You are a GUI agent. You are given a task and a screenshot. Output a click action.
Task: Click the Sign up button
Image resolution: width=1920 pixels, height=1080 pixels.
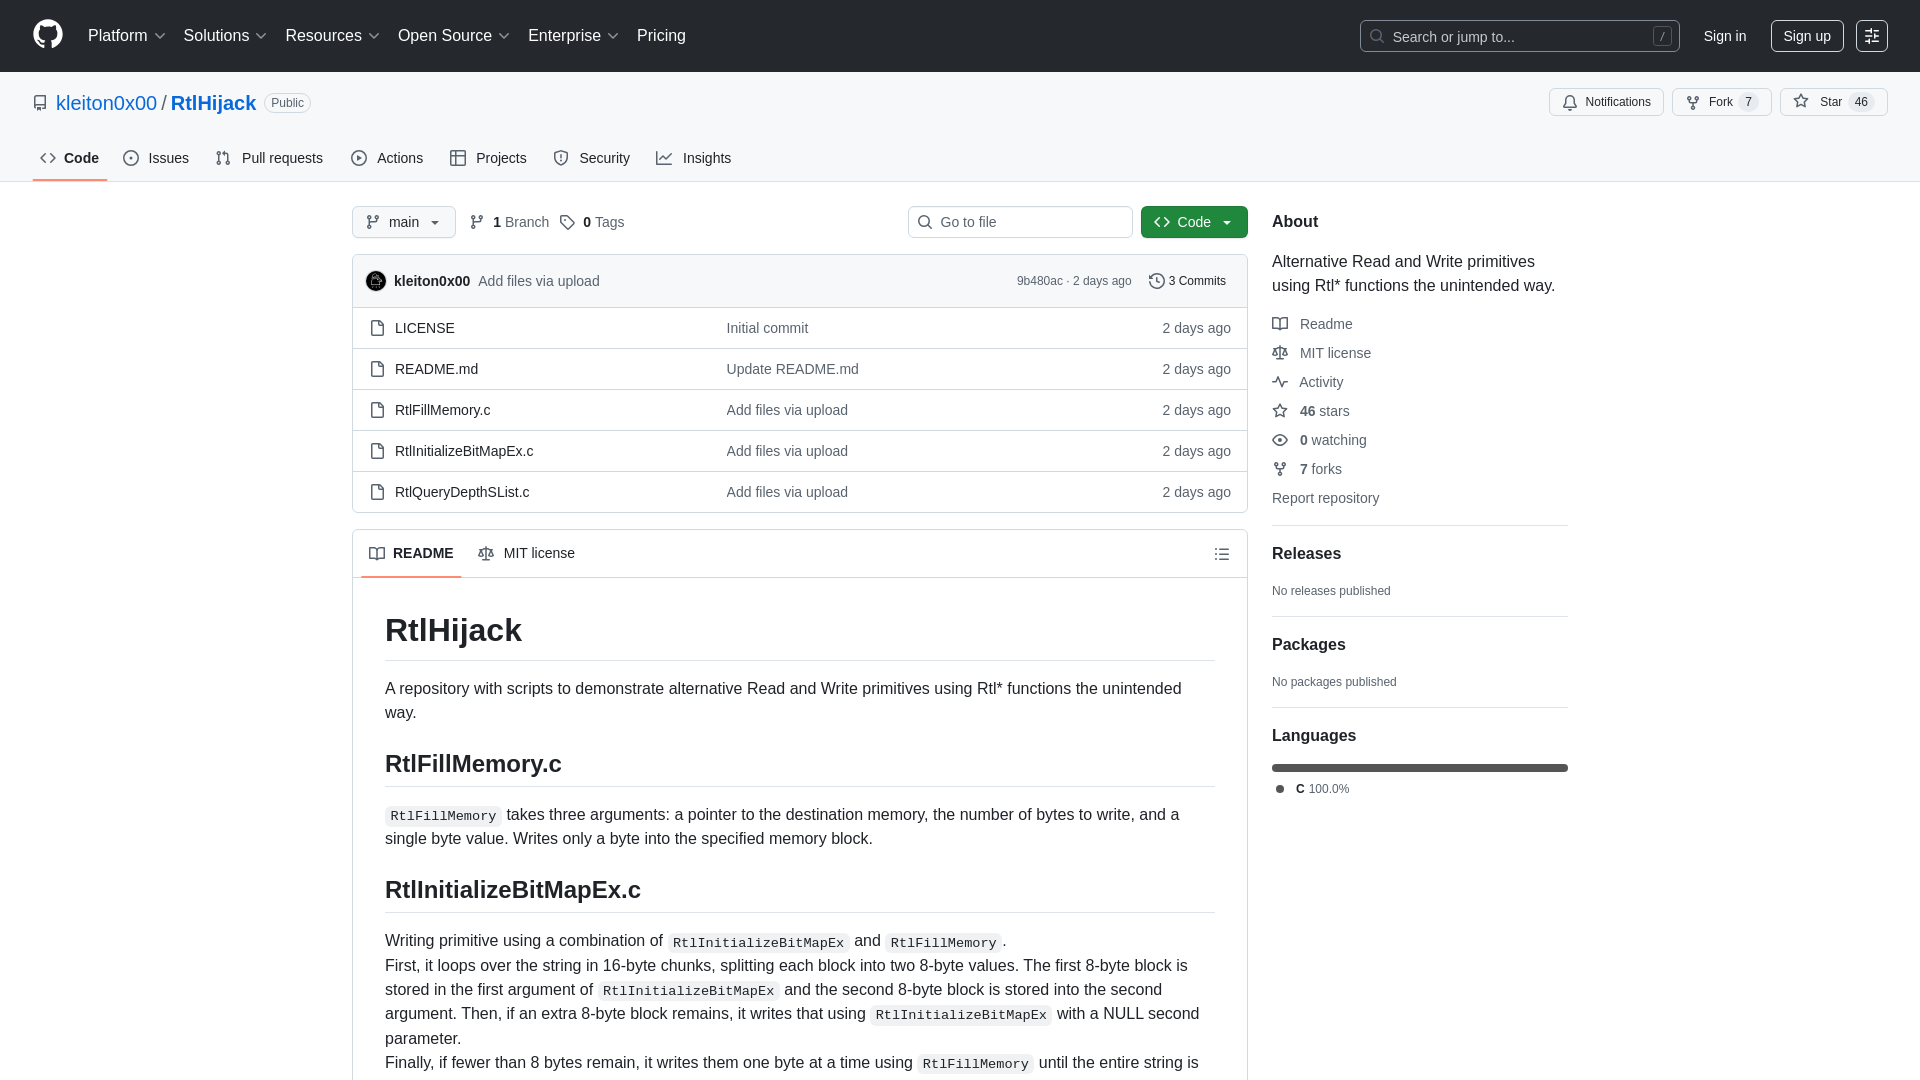(1807, 36)
